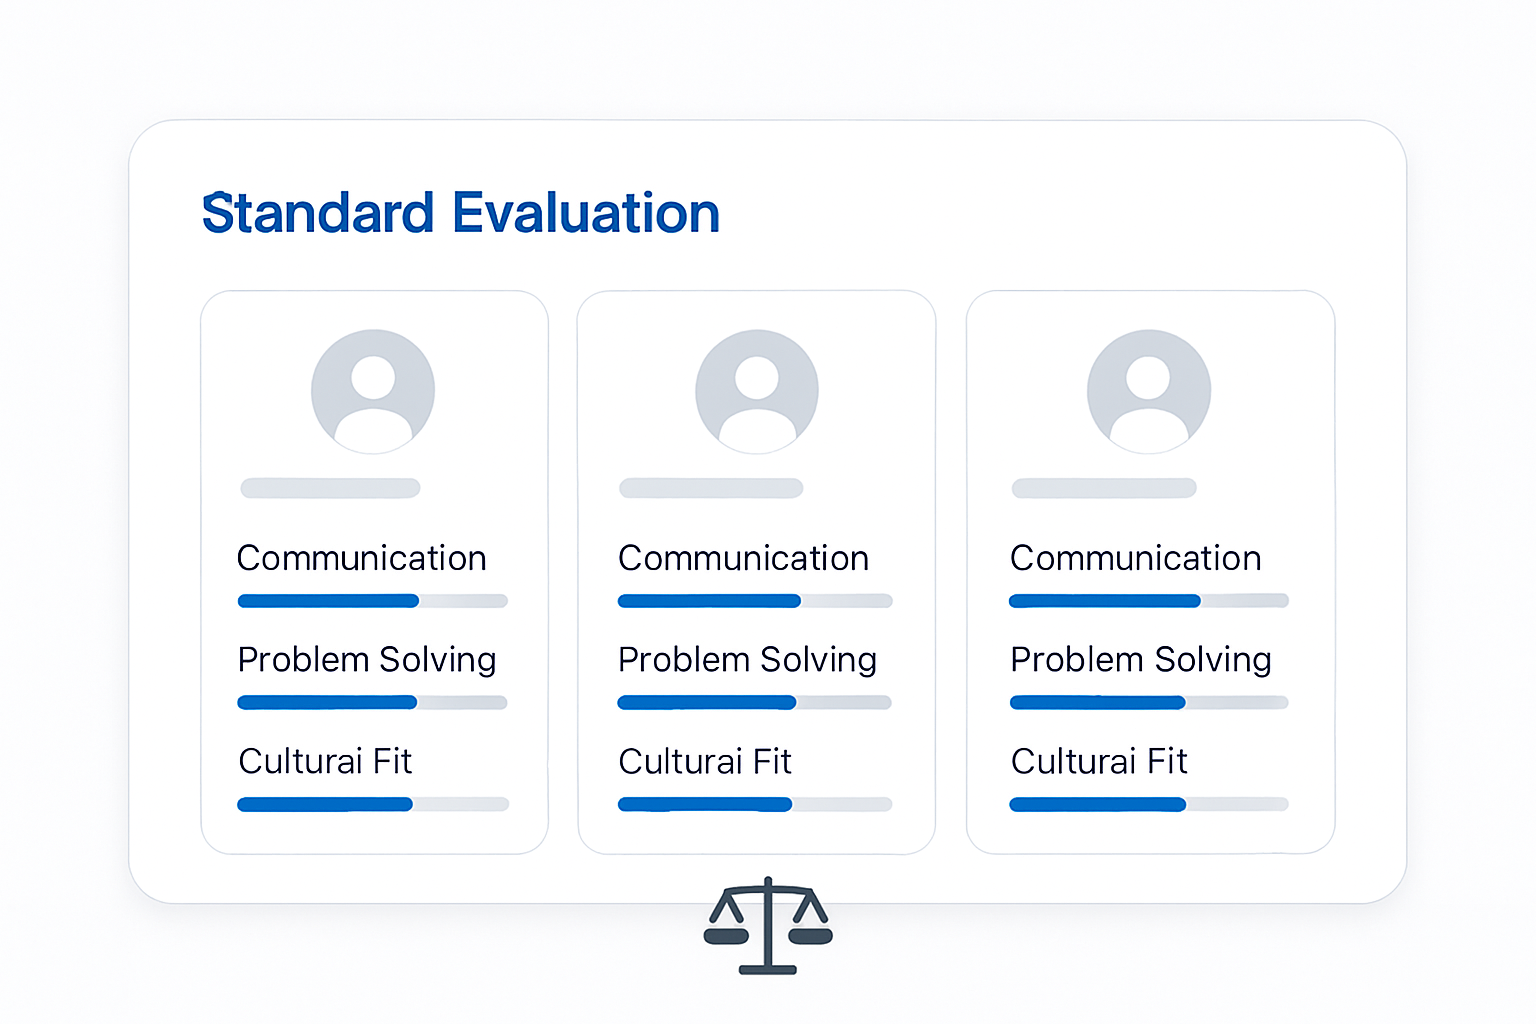Click the third candidate's name placeholder bar
1536x1024 pixels.
click(x=1104, y=488)
